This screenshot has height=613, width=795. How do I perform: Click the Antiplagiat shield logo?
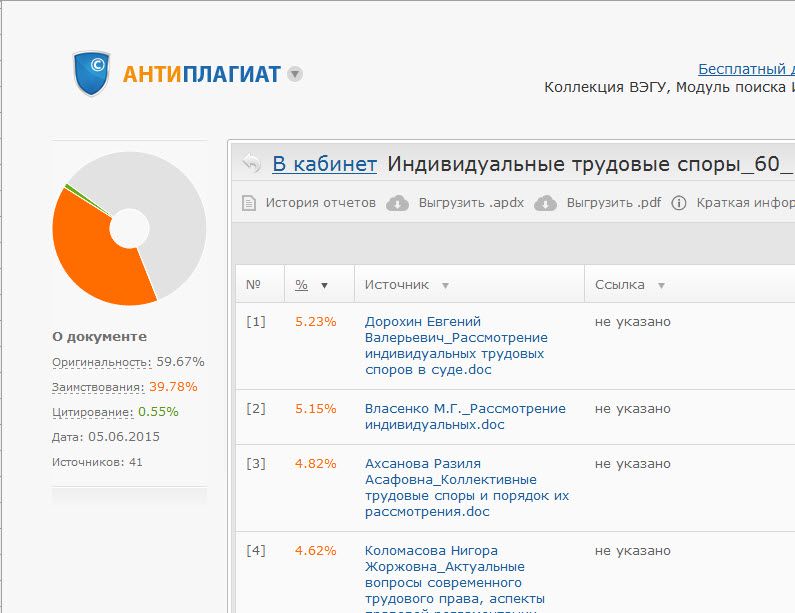point(91,73)
